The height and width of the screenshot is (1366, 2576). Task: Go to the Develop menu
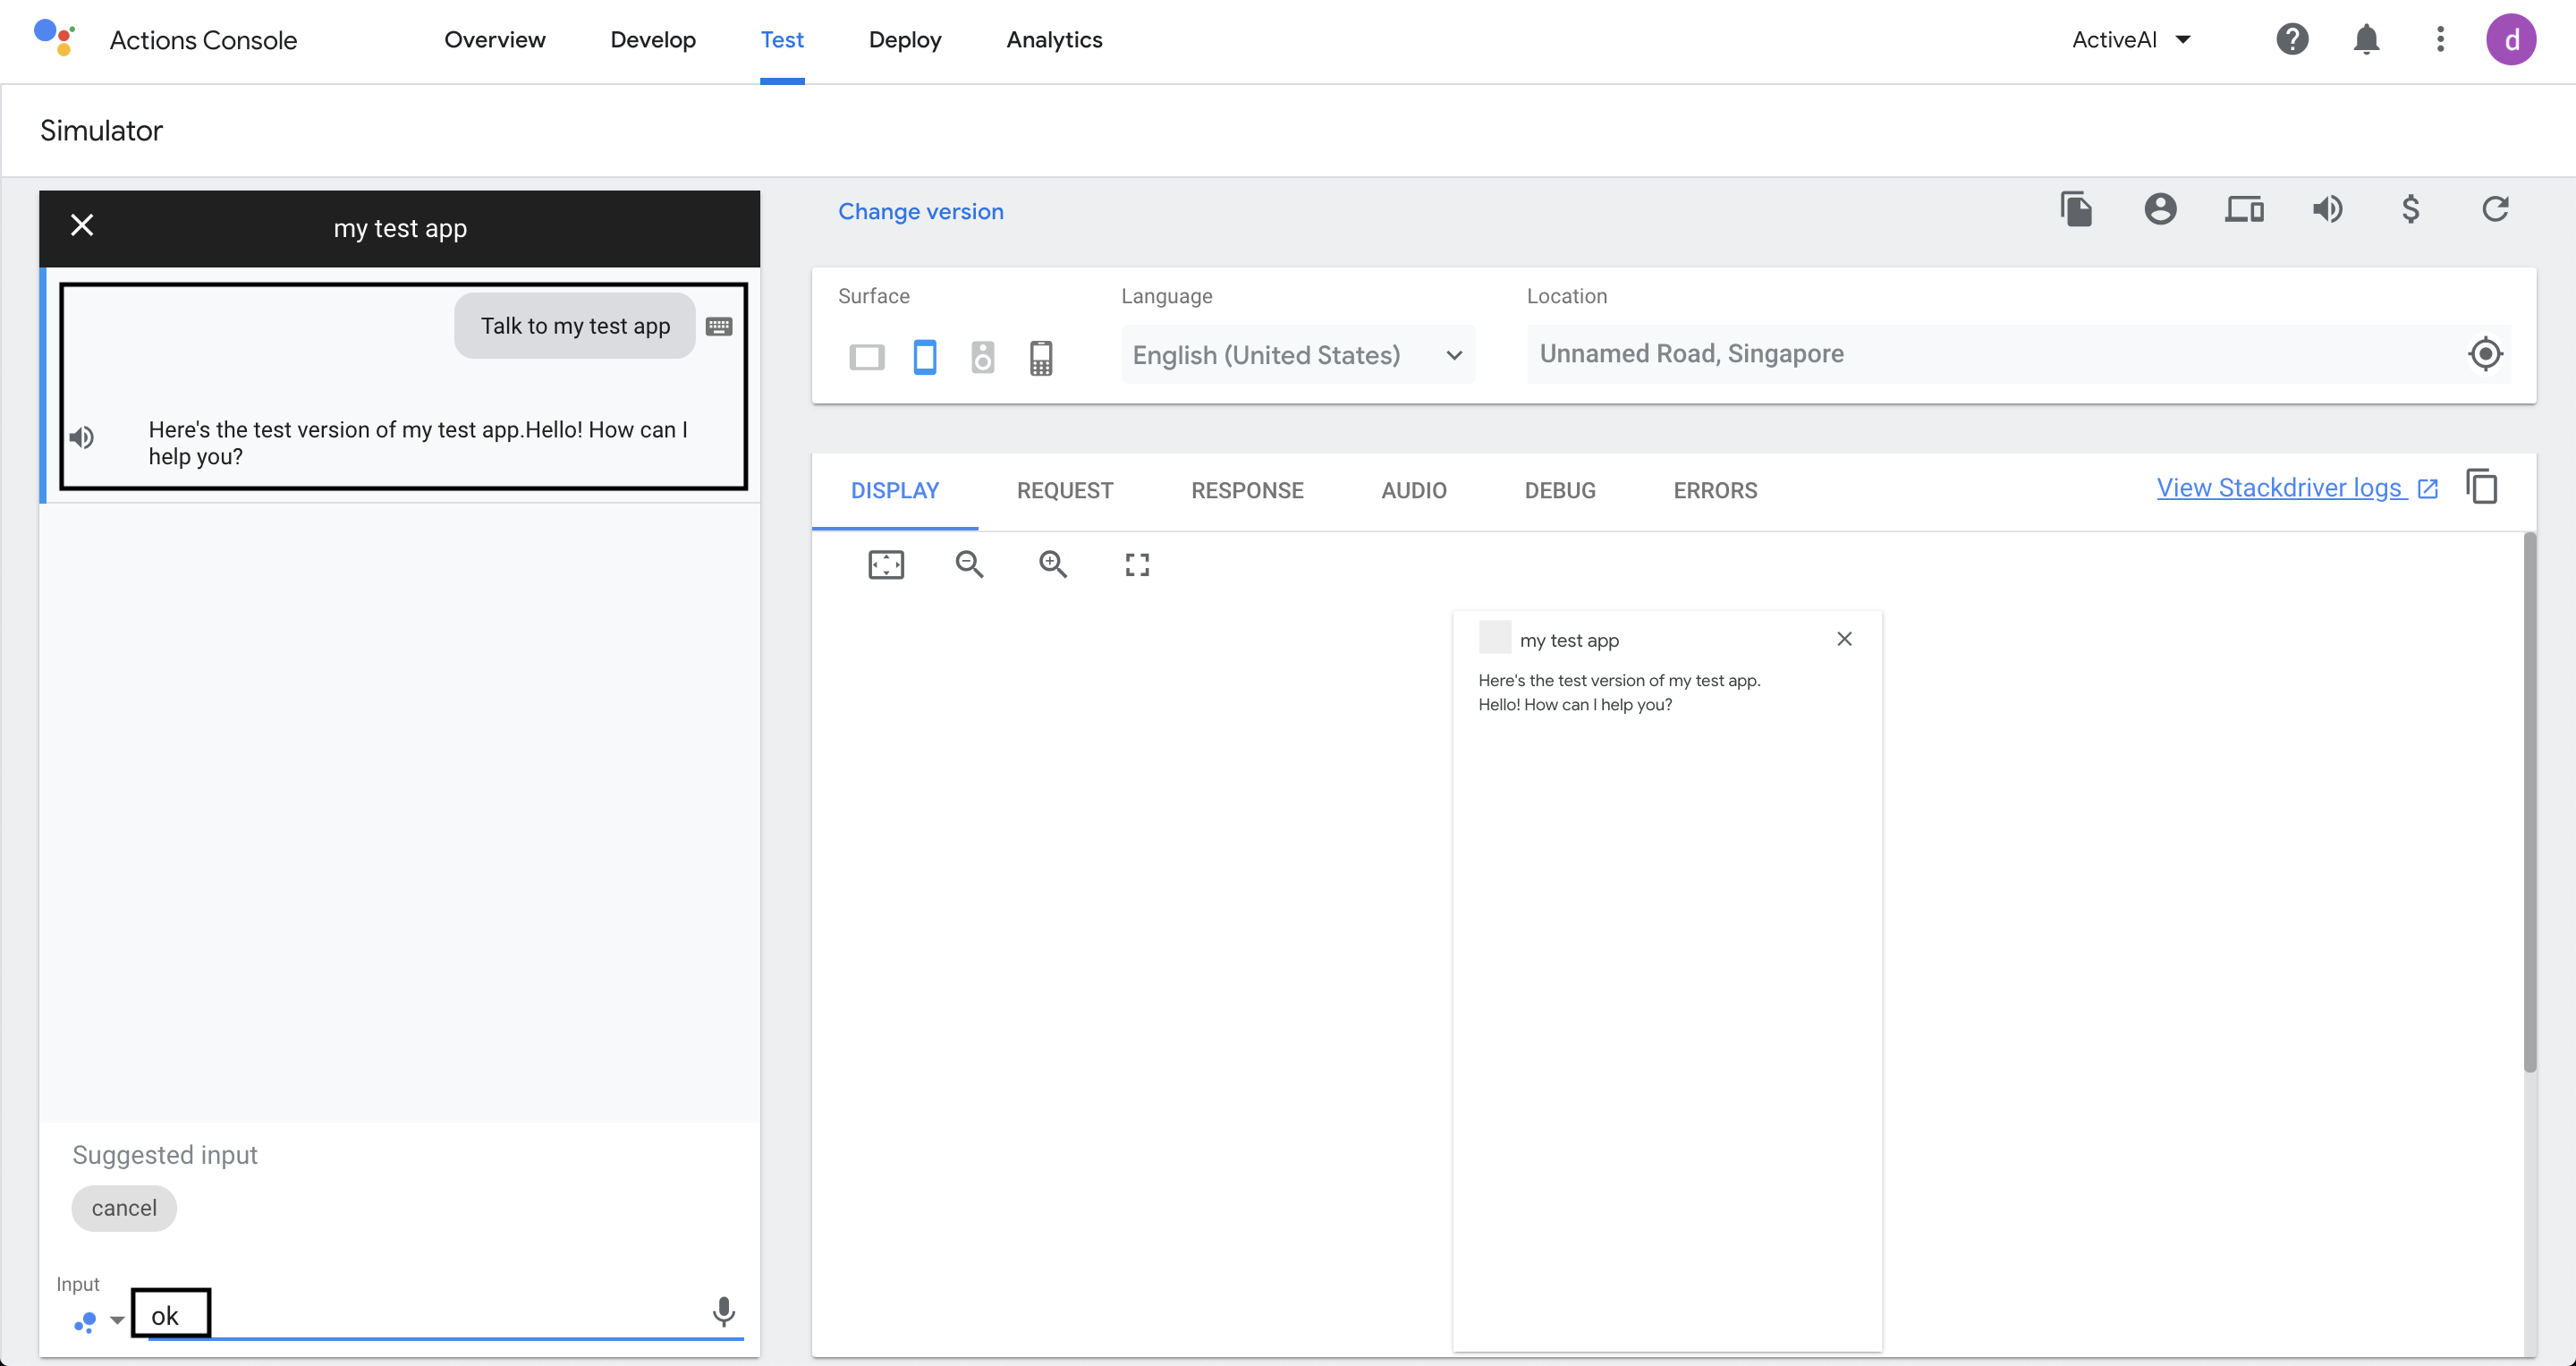(653, 40)
